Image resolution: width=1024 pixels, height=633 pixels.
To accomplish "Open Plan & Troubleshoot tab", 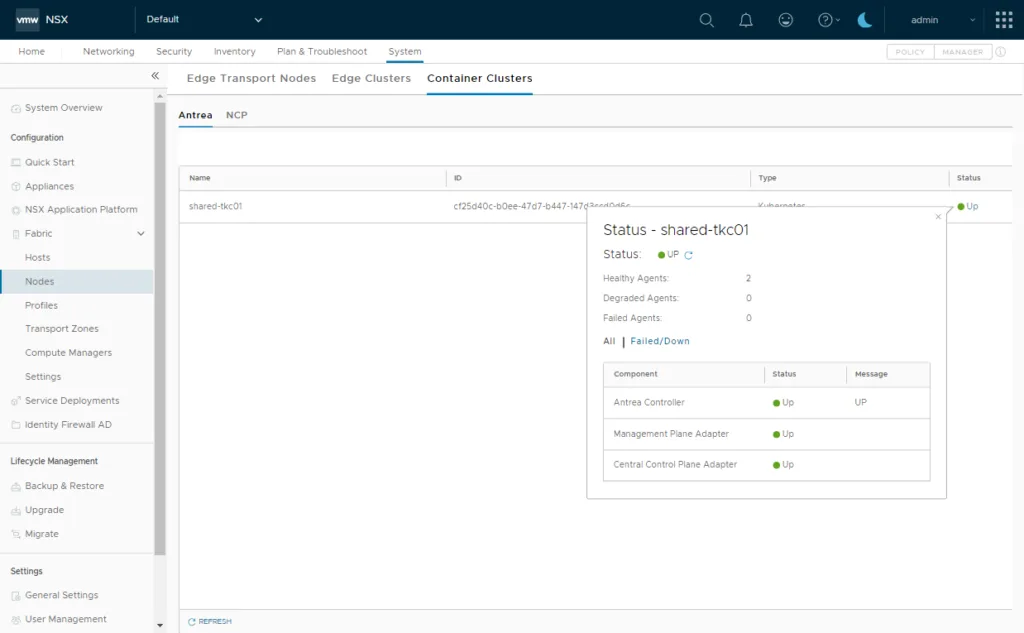I will point(322,52).
